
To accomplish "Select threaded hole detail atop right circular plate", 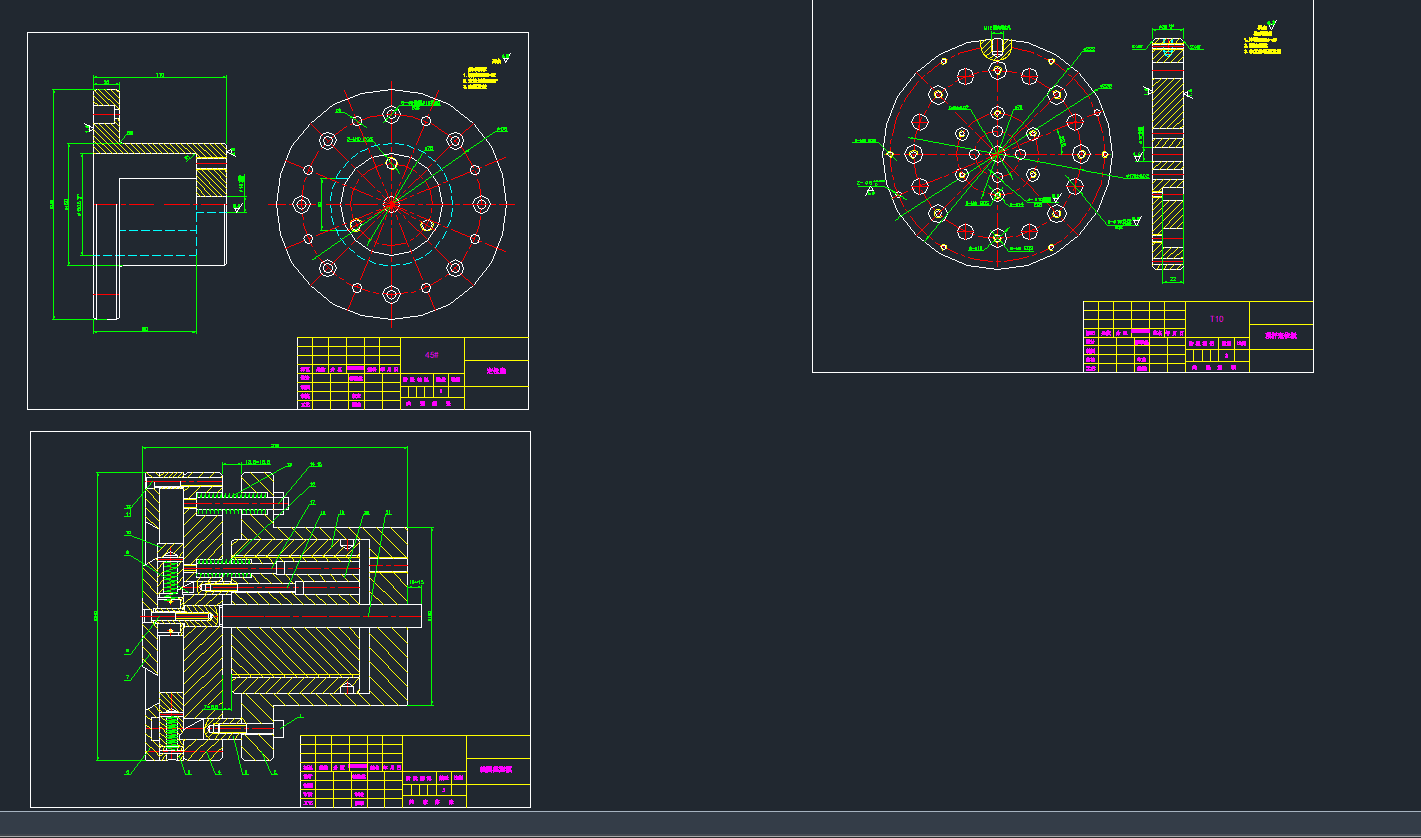I will tap(996, 46).
